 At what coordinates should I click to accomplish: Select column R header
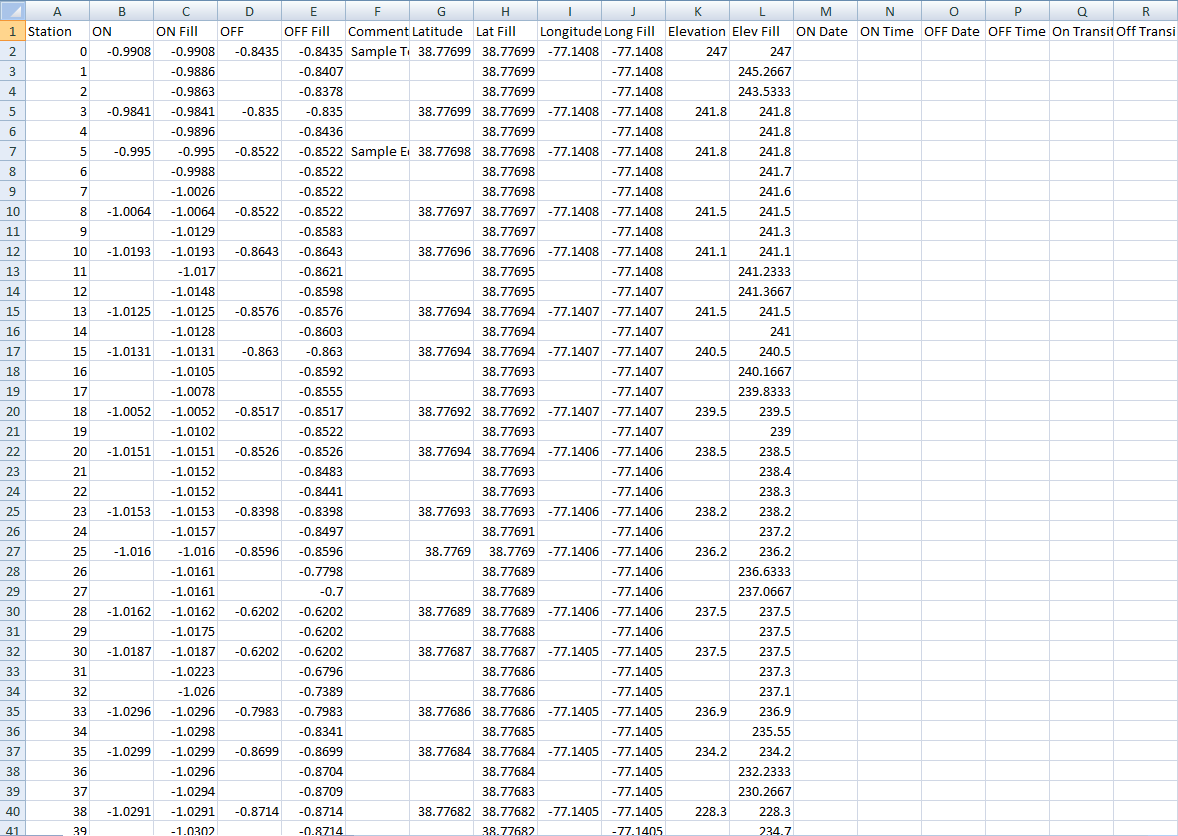click(x=1145, y=11)
